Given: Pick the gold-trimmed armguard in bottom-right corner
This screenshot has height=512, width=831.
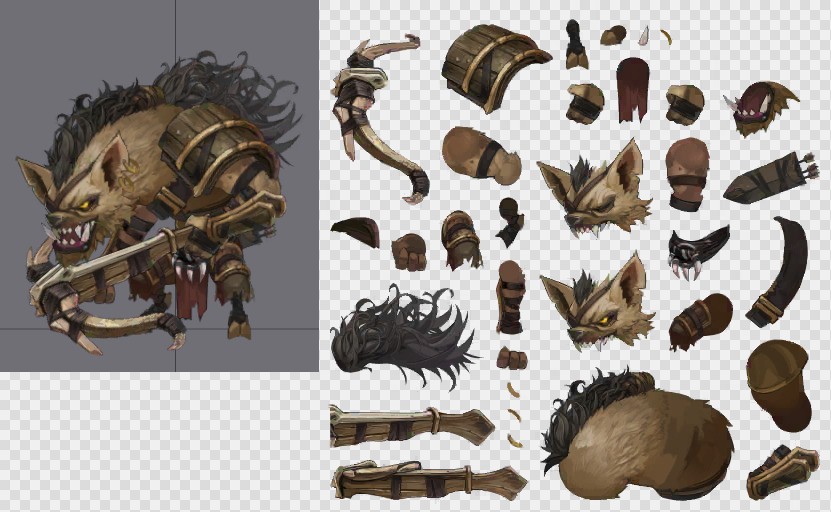Looking at the screenshot, I should tap(781, 470).
